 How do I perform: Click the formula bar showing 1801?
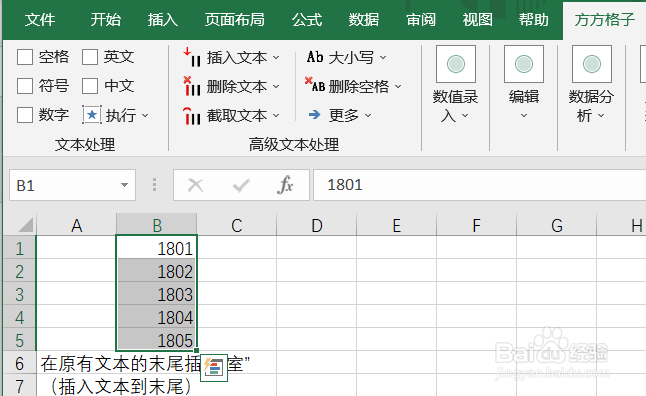coord(480,185)
